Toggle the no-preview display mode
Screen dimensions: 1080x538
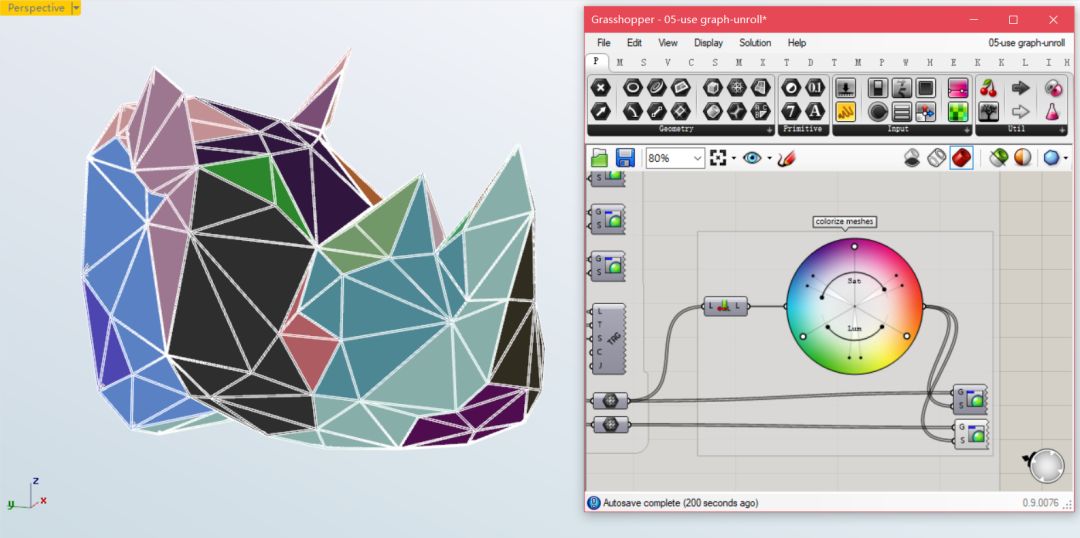pos(912,158)
